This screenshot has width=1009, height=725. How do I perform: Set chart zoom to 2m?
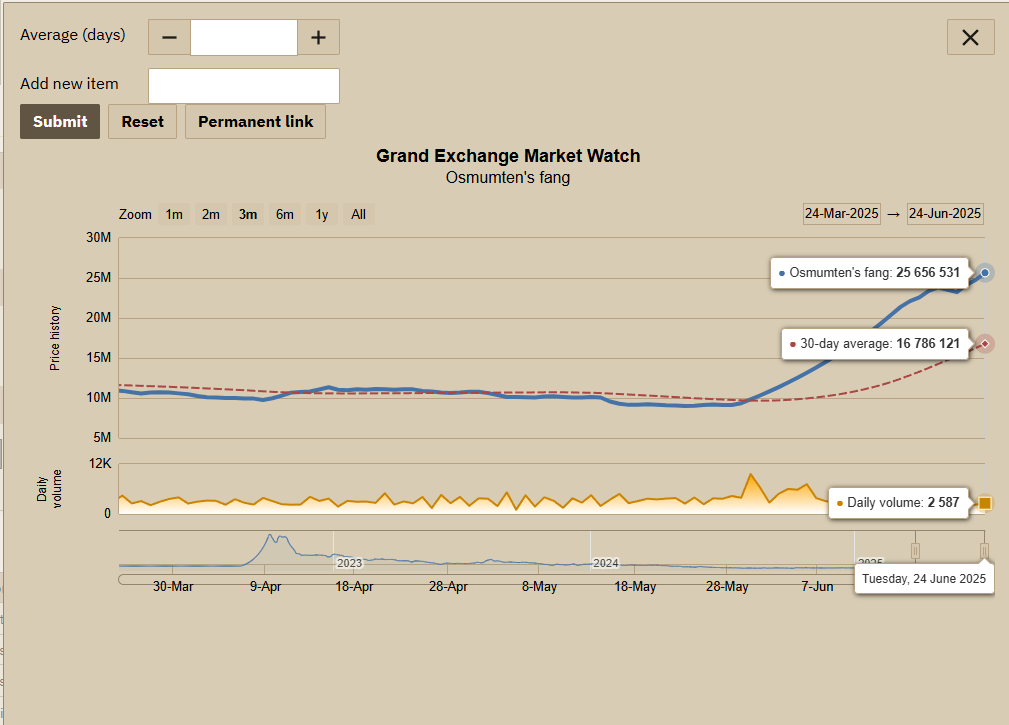pos(210,214)
